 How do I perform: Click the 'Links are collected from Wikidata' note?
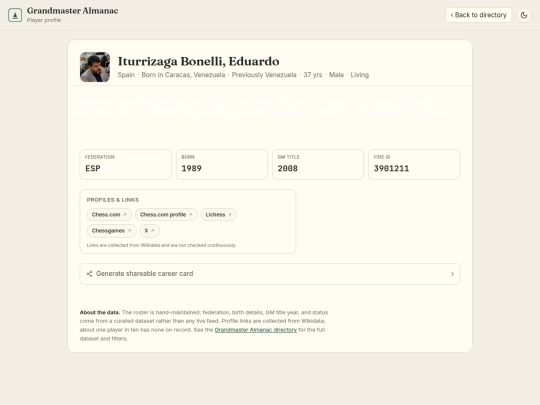tap(162, 245)
